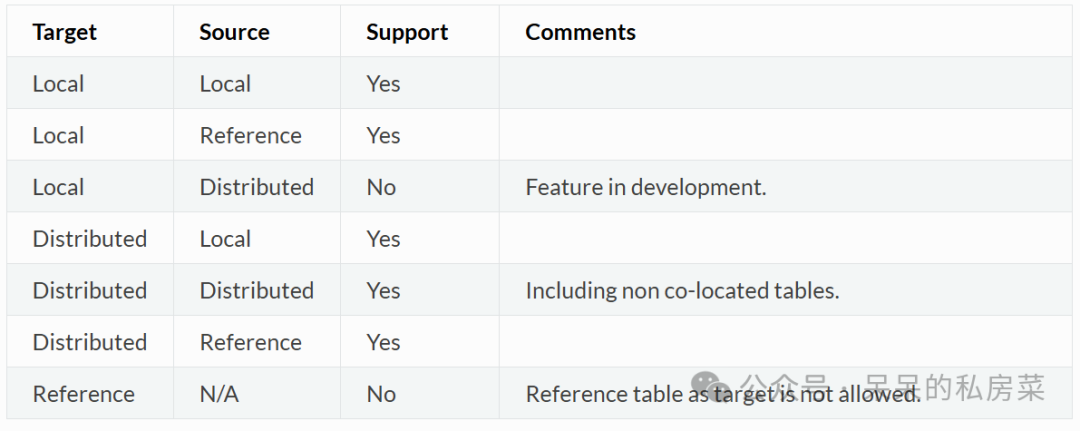This screenshot has width=1080, height=431.
Task: Click the Reference cell in the Target column
Action: coord(83,394)
